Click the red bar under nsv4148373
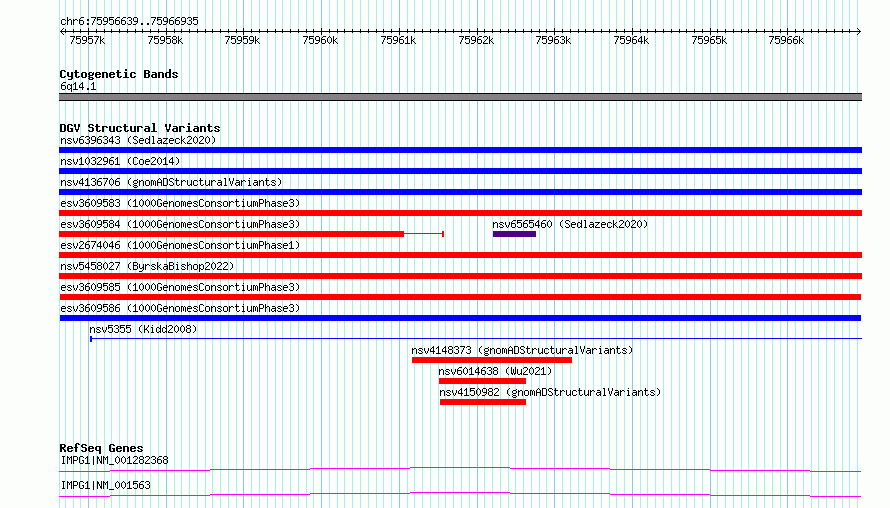 click(x=492, y=360)
